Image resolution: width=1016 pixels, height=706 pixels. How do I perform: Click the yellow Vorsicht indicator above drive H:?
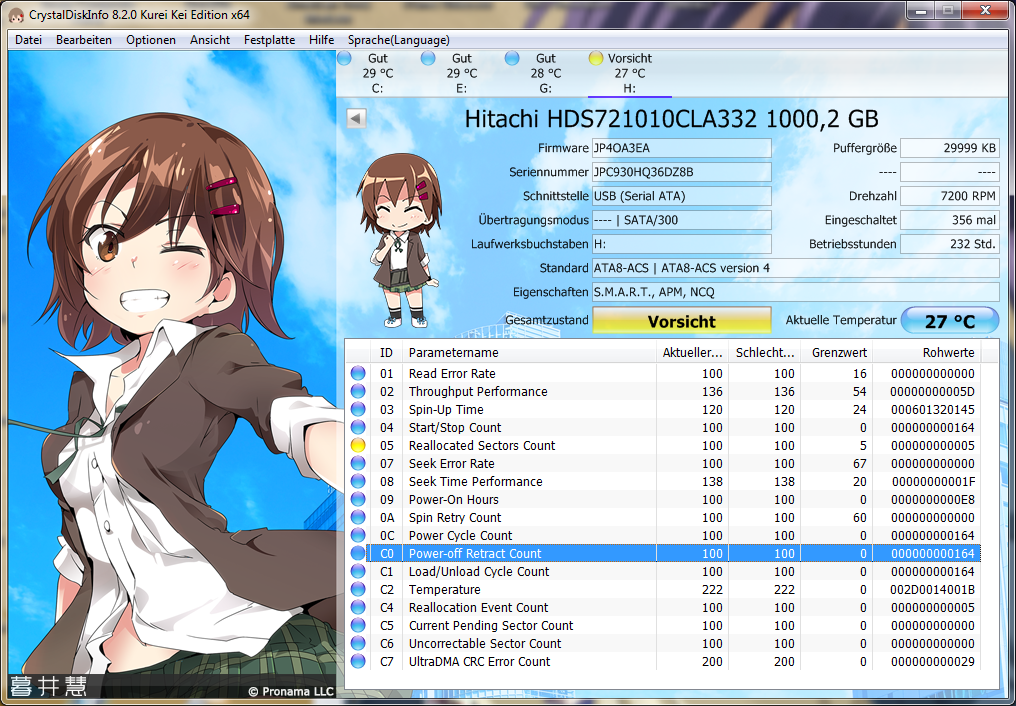[x=594, y=58]
